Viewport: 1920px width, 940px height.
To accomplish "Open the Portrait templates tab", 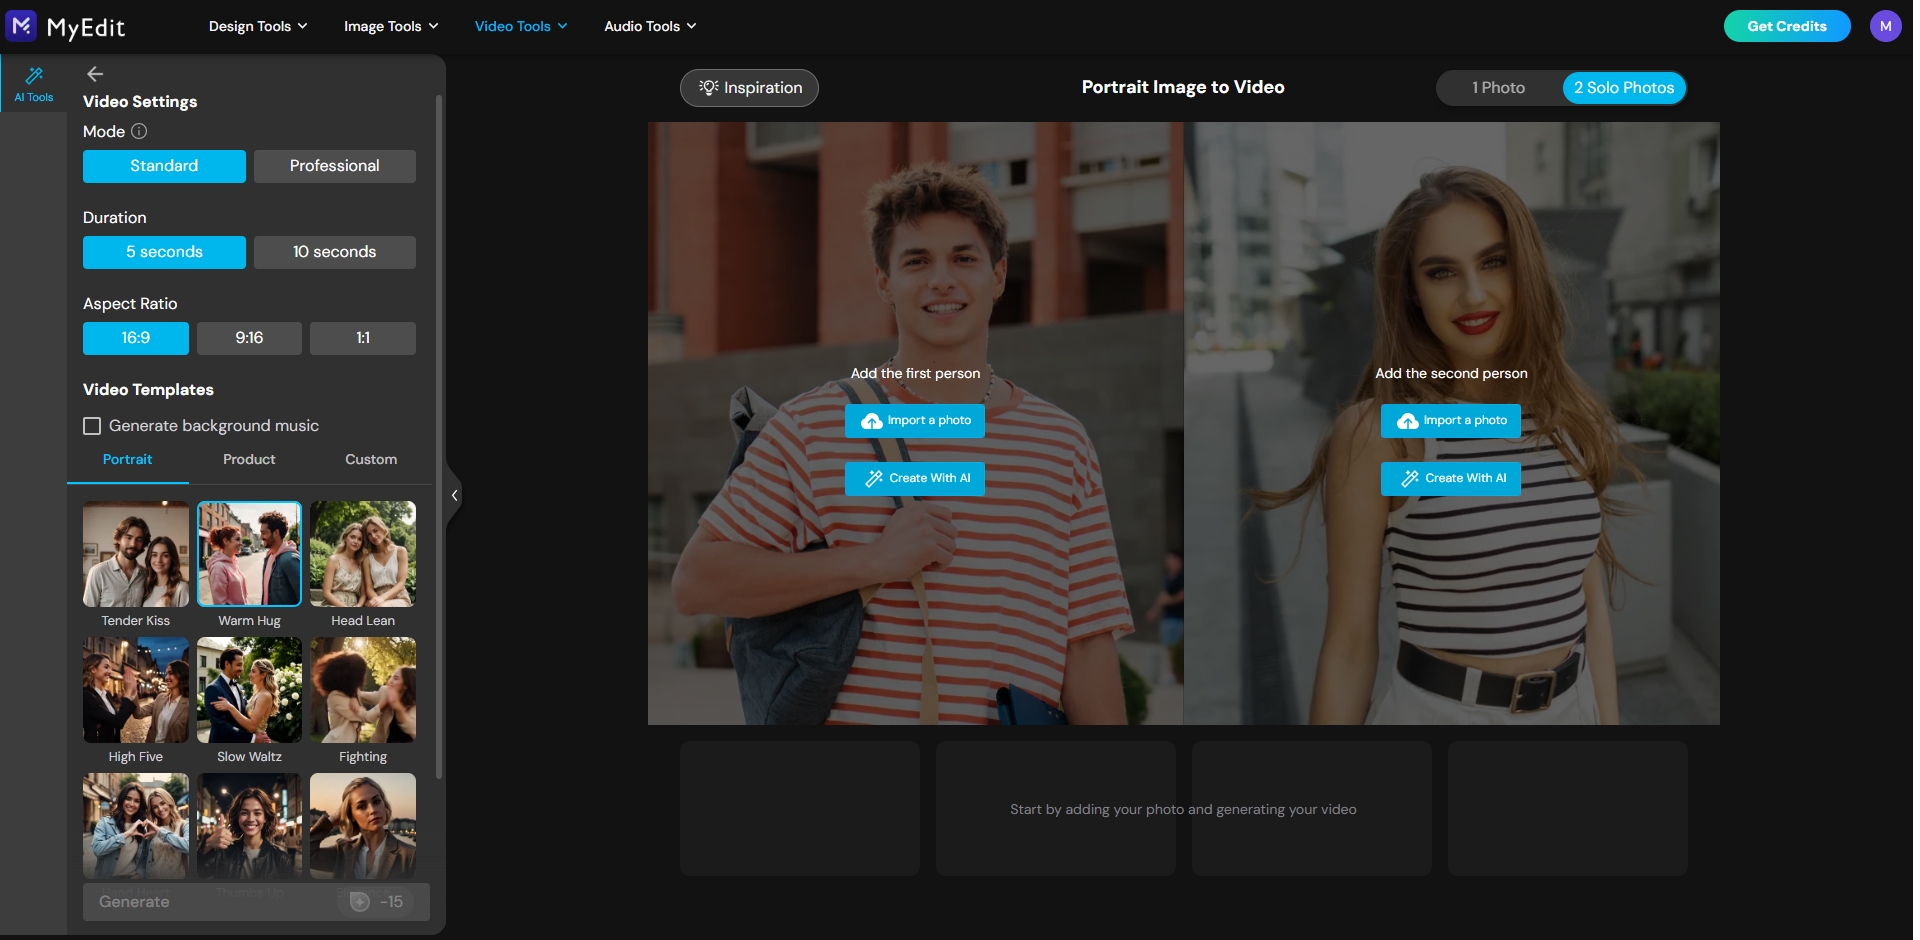I will [x=128, y=460].
